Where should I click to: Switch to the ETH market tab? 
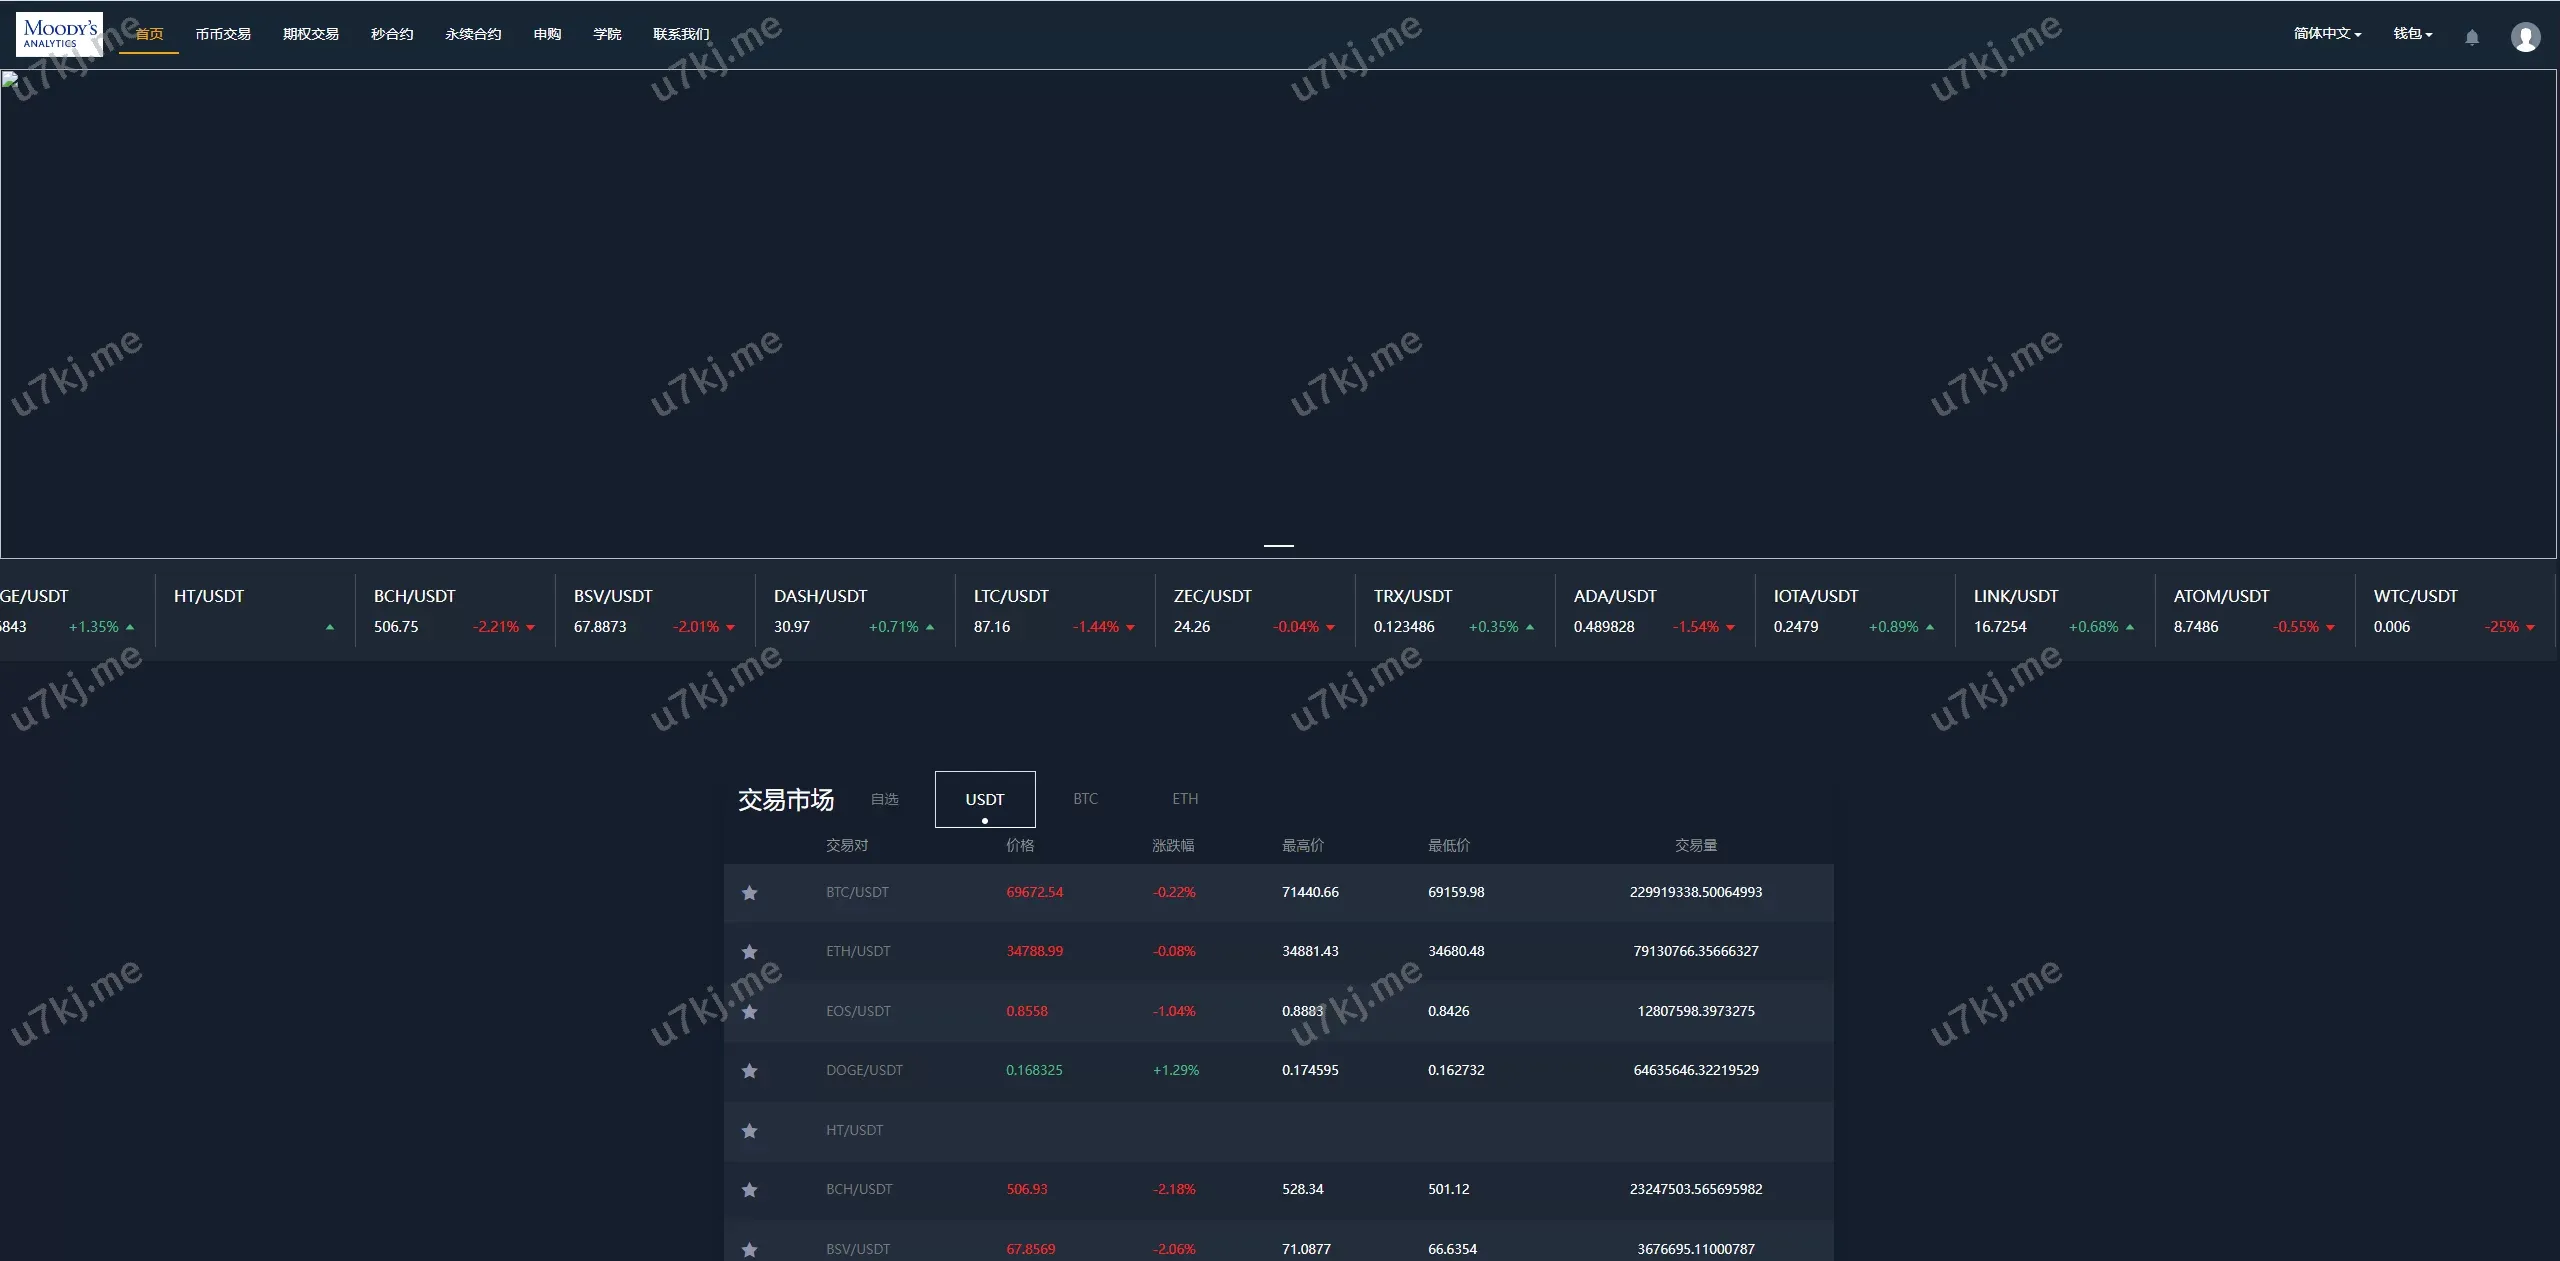(1185, 799)
